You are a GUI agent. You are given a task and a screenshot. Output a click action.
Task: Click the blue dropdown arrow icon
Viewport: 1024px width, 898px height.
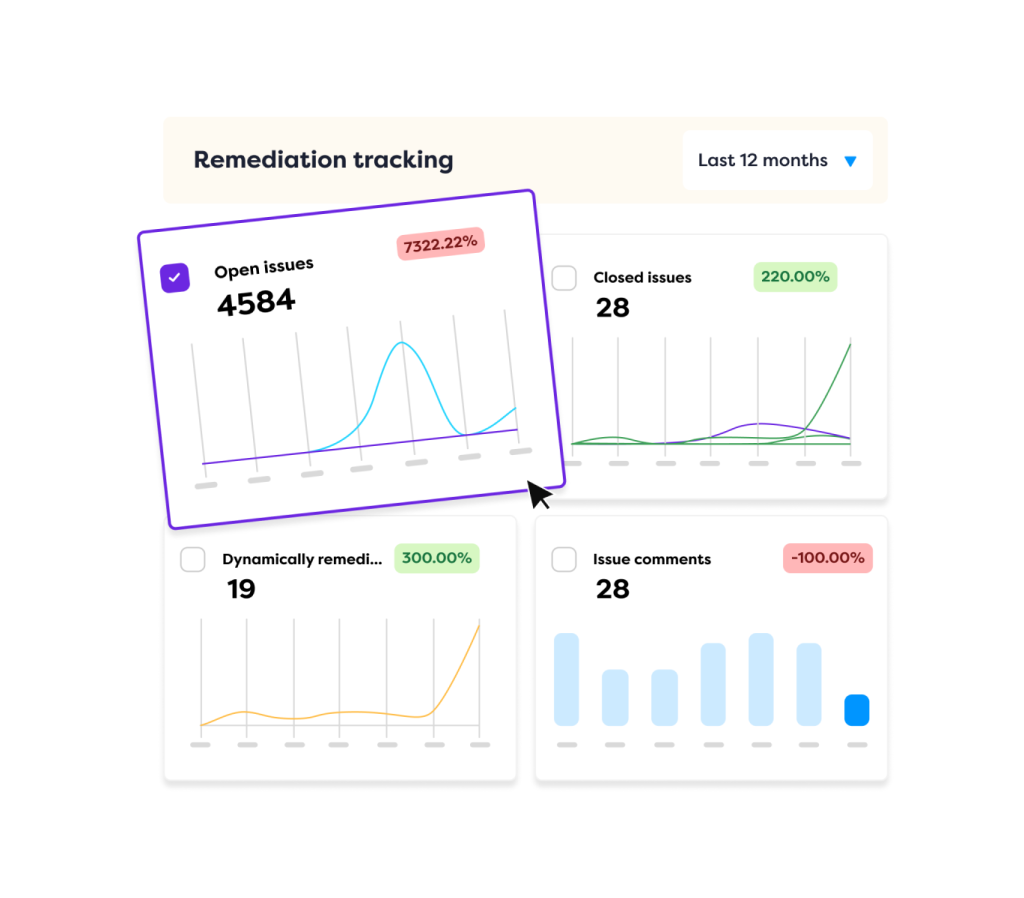[x=850, y=161]
